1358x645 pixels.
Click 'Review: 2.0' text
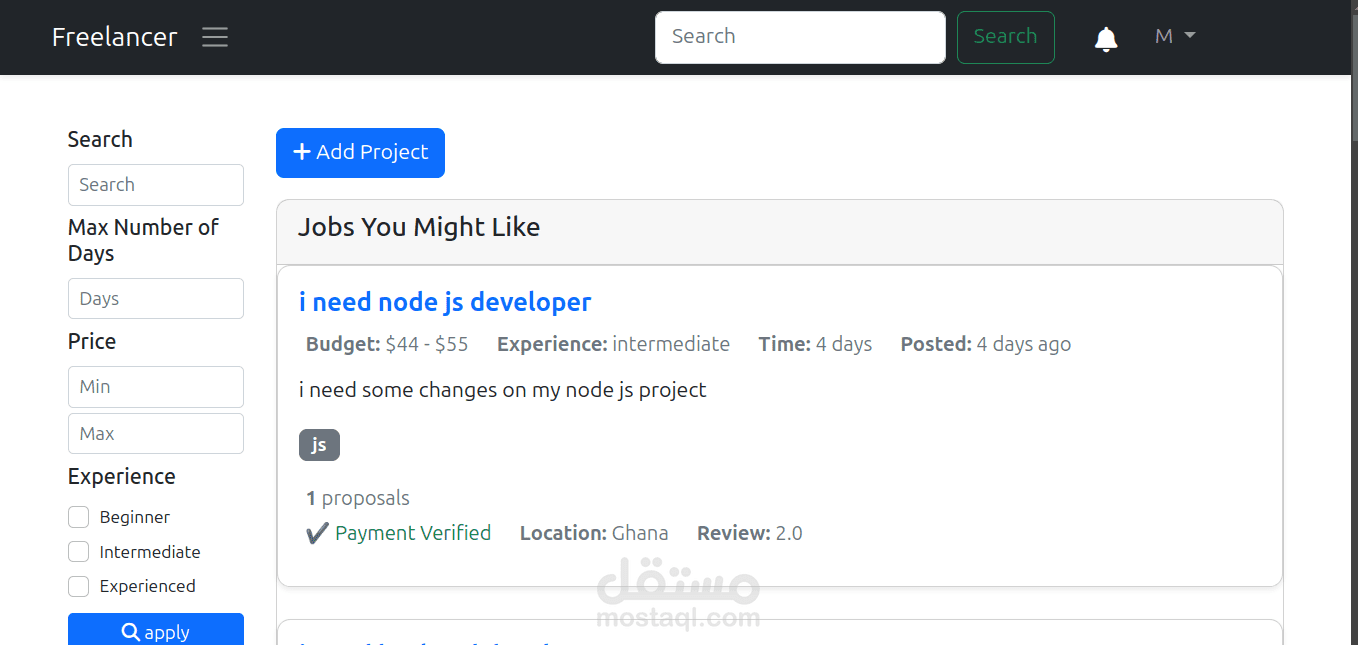point(750,533)
